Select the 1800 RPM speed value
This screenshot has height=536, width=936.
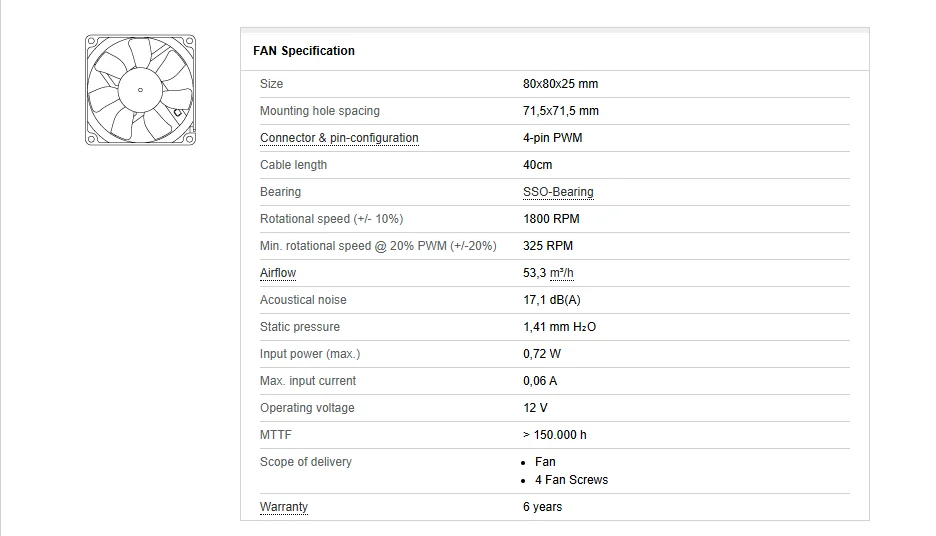tap(551, 219)
